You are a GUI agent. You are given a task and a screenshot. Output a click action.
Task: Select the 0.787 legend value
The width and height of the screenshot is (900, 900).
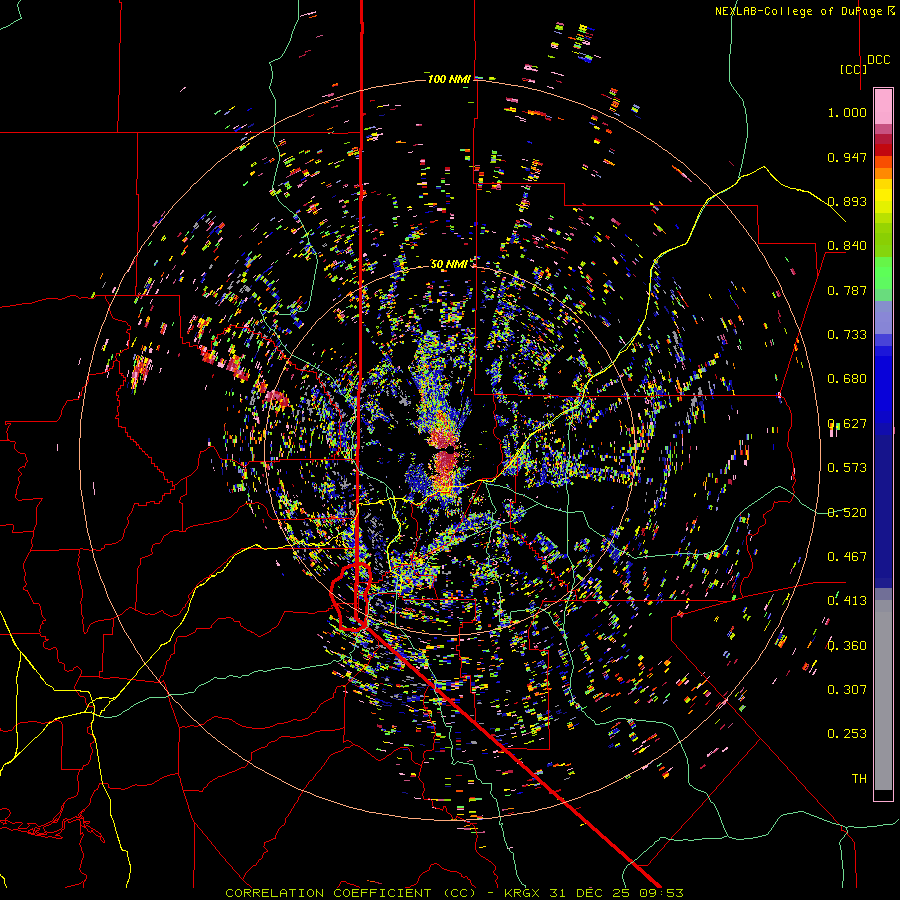(847, 290)
